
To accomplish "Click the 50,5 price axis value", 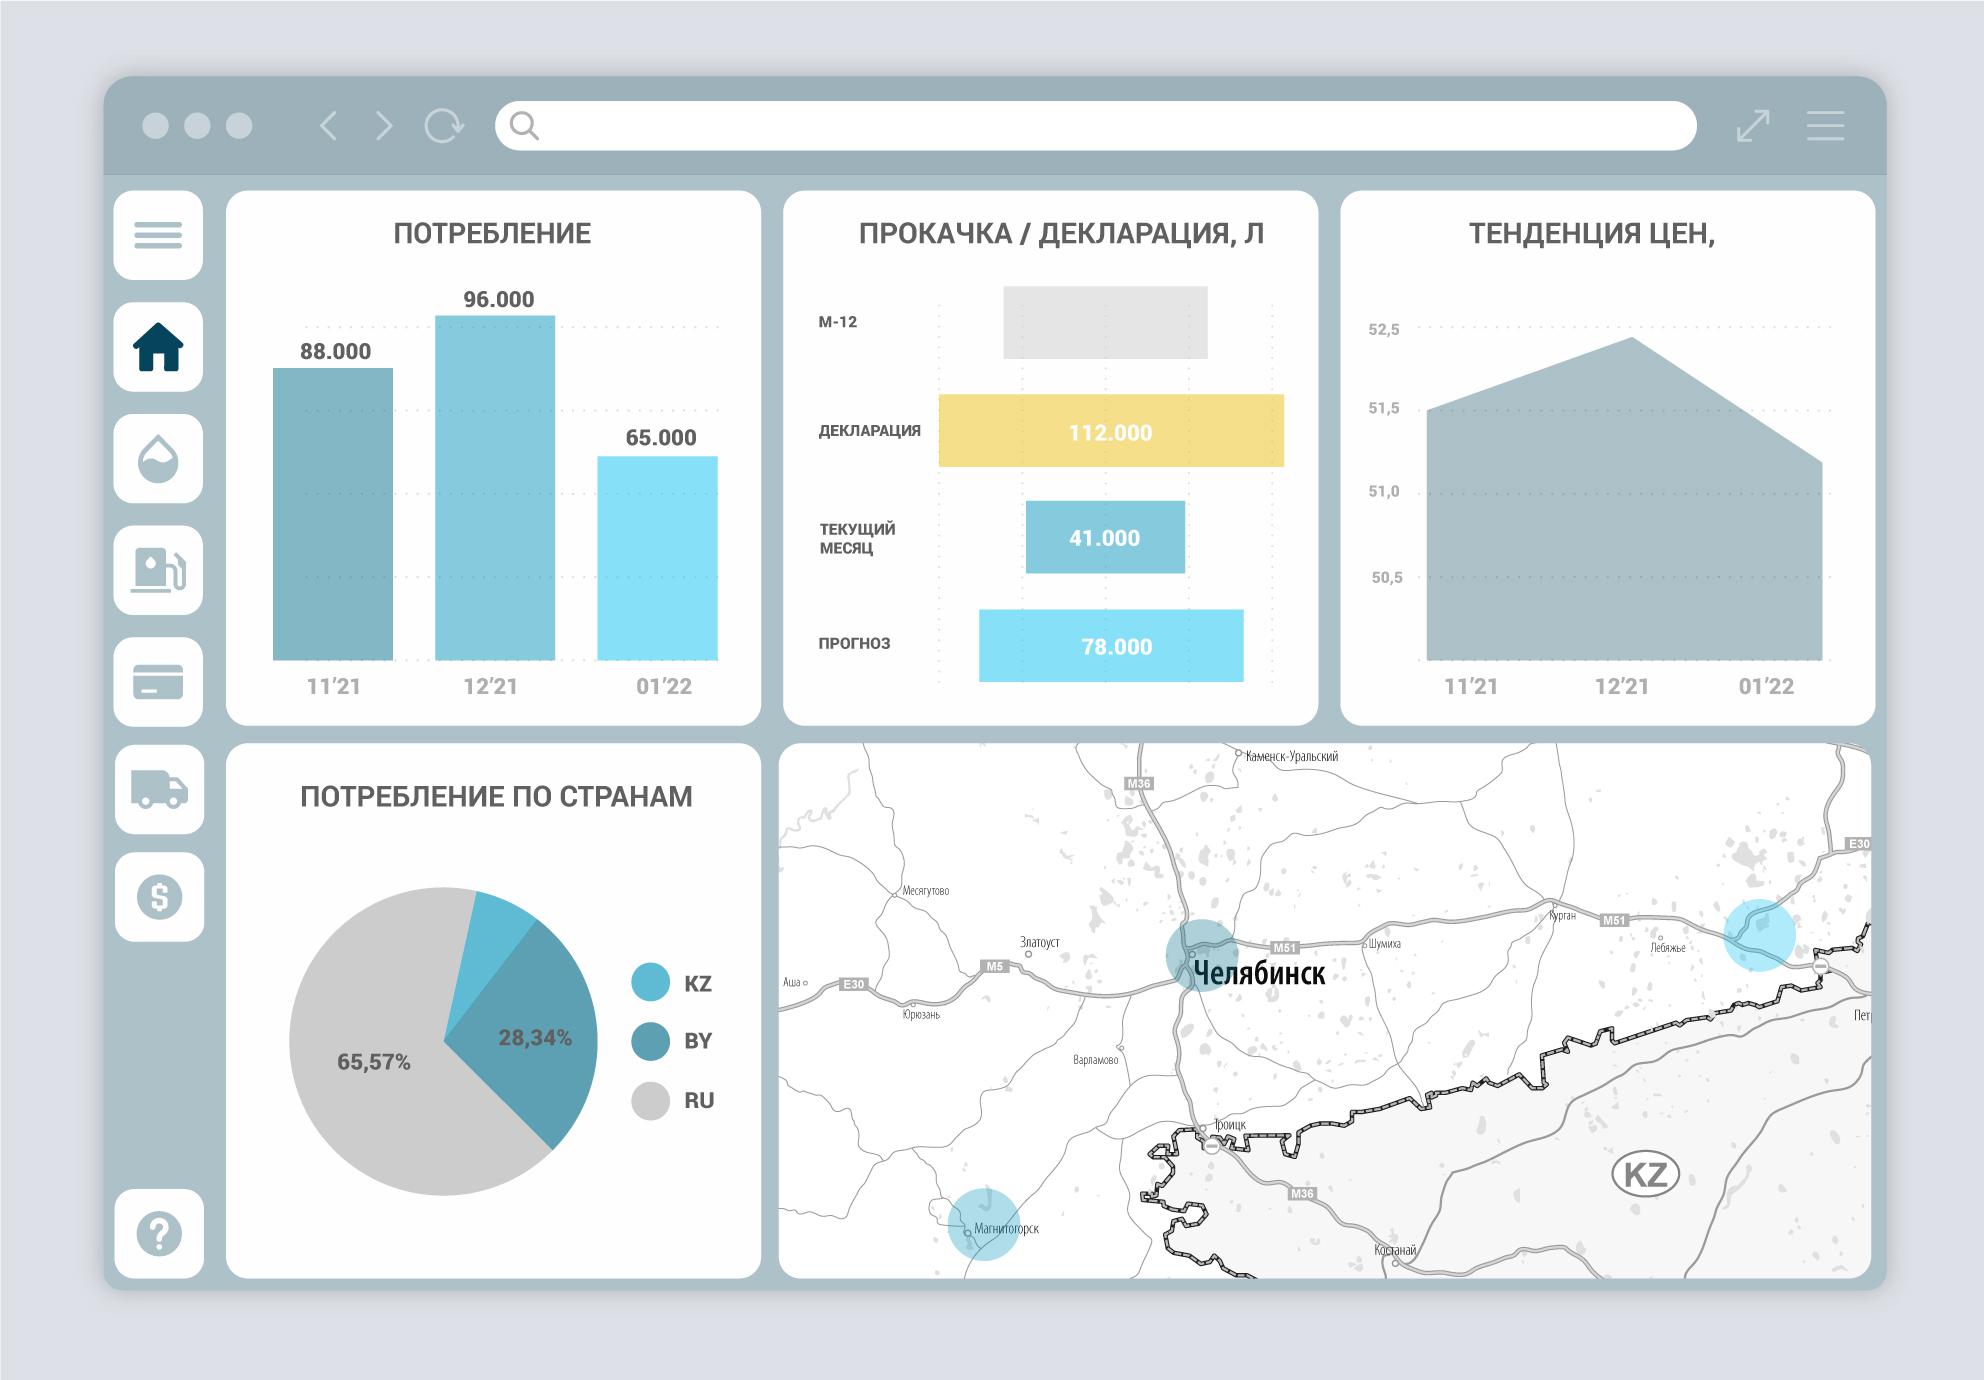I will [x=1386, y=577].
